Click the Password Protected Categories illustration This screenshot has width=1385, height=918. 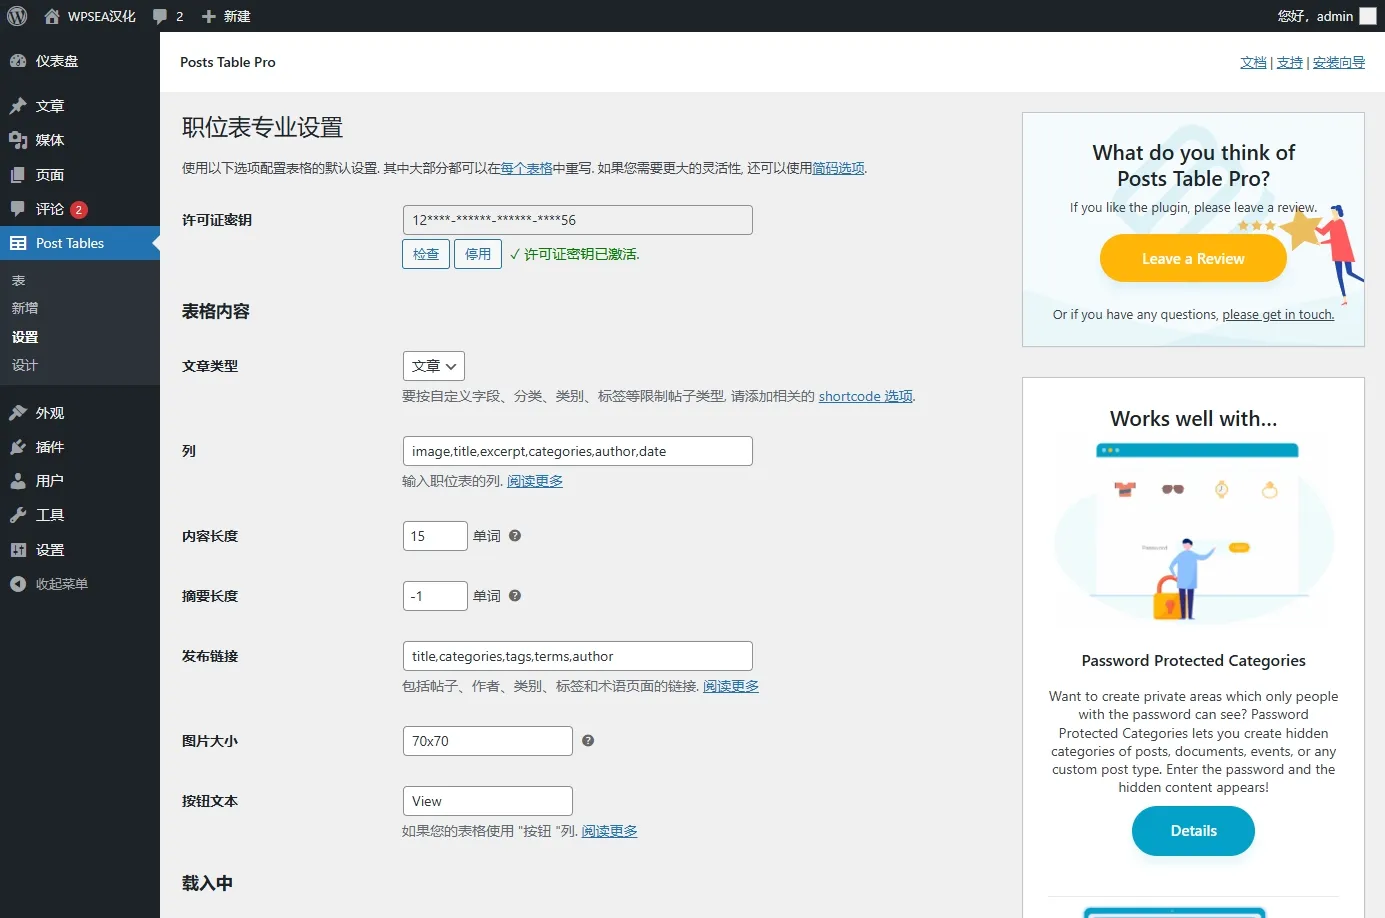point(1194,533)
